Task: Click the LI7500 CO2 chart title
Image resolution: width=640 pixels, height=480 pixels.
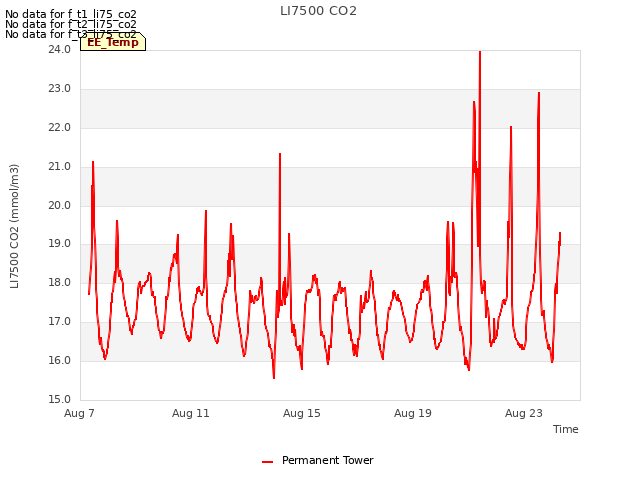Action: tap(318, 11)
